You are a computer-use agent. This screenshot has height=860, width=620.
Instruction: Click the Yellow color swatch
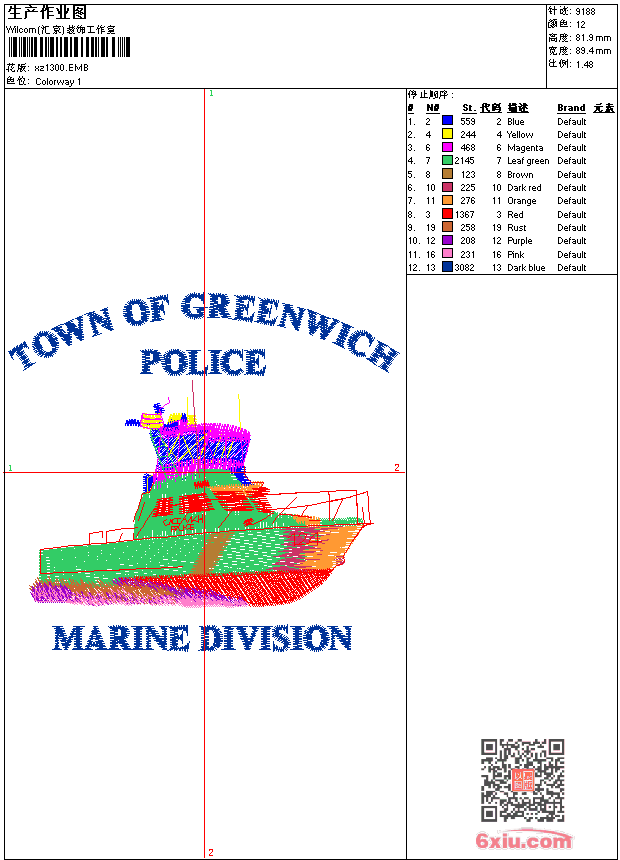(448, 134)
